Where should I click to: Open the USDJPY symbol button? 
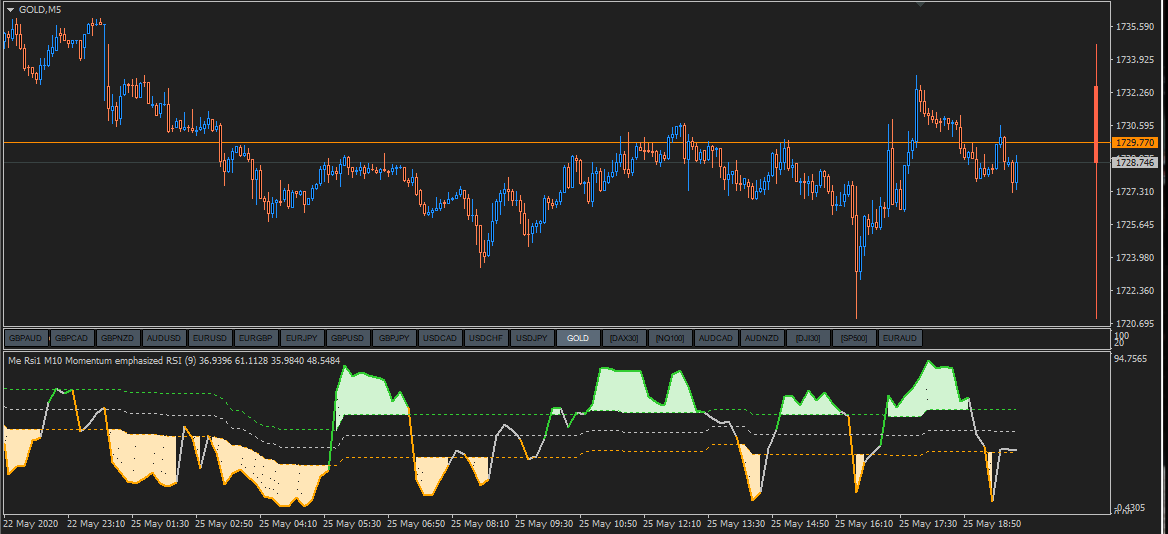(532, 338)
